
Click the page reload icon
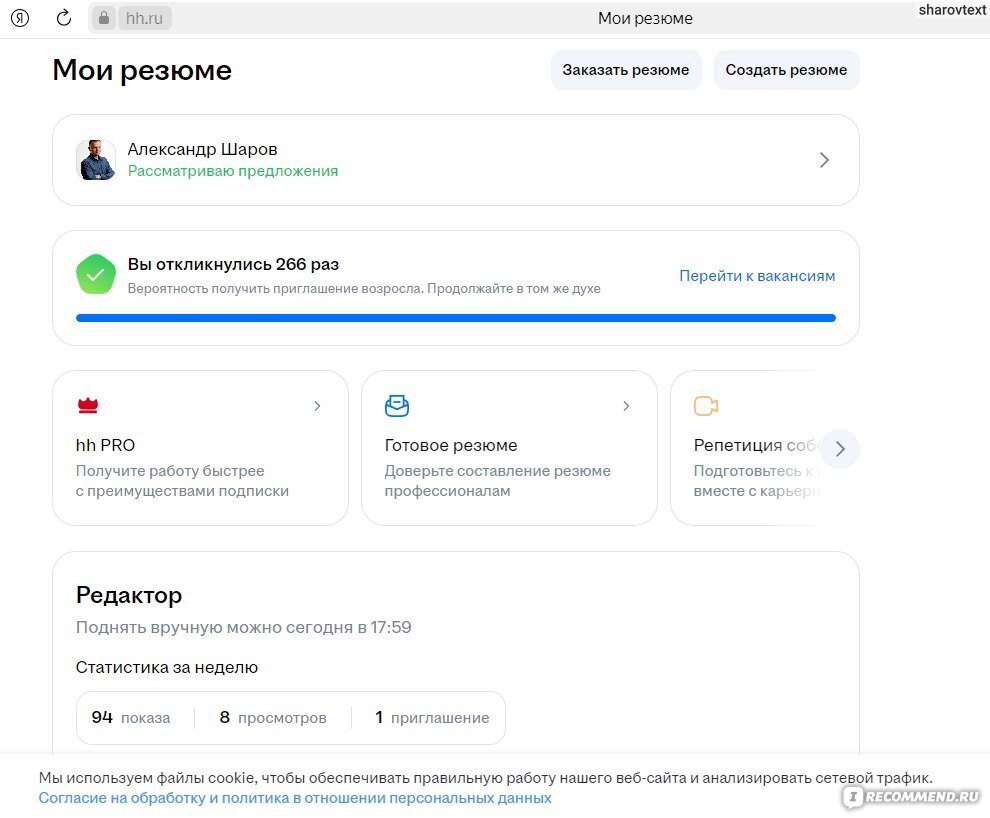point(64,17)
